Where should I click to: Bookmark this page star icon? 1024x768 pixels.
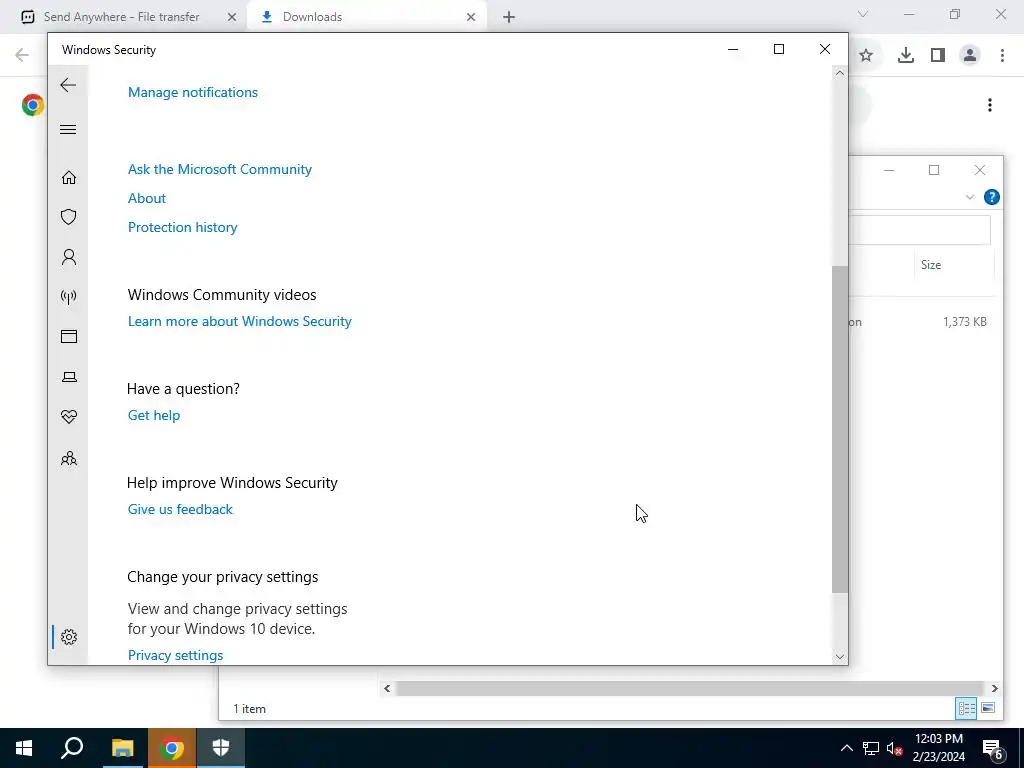coord(866,55)
